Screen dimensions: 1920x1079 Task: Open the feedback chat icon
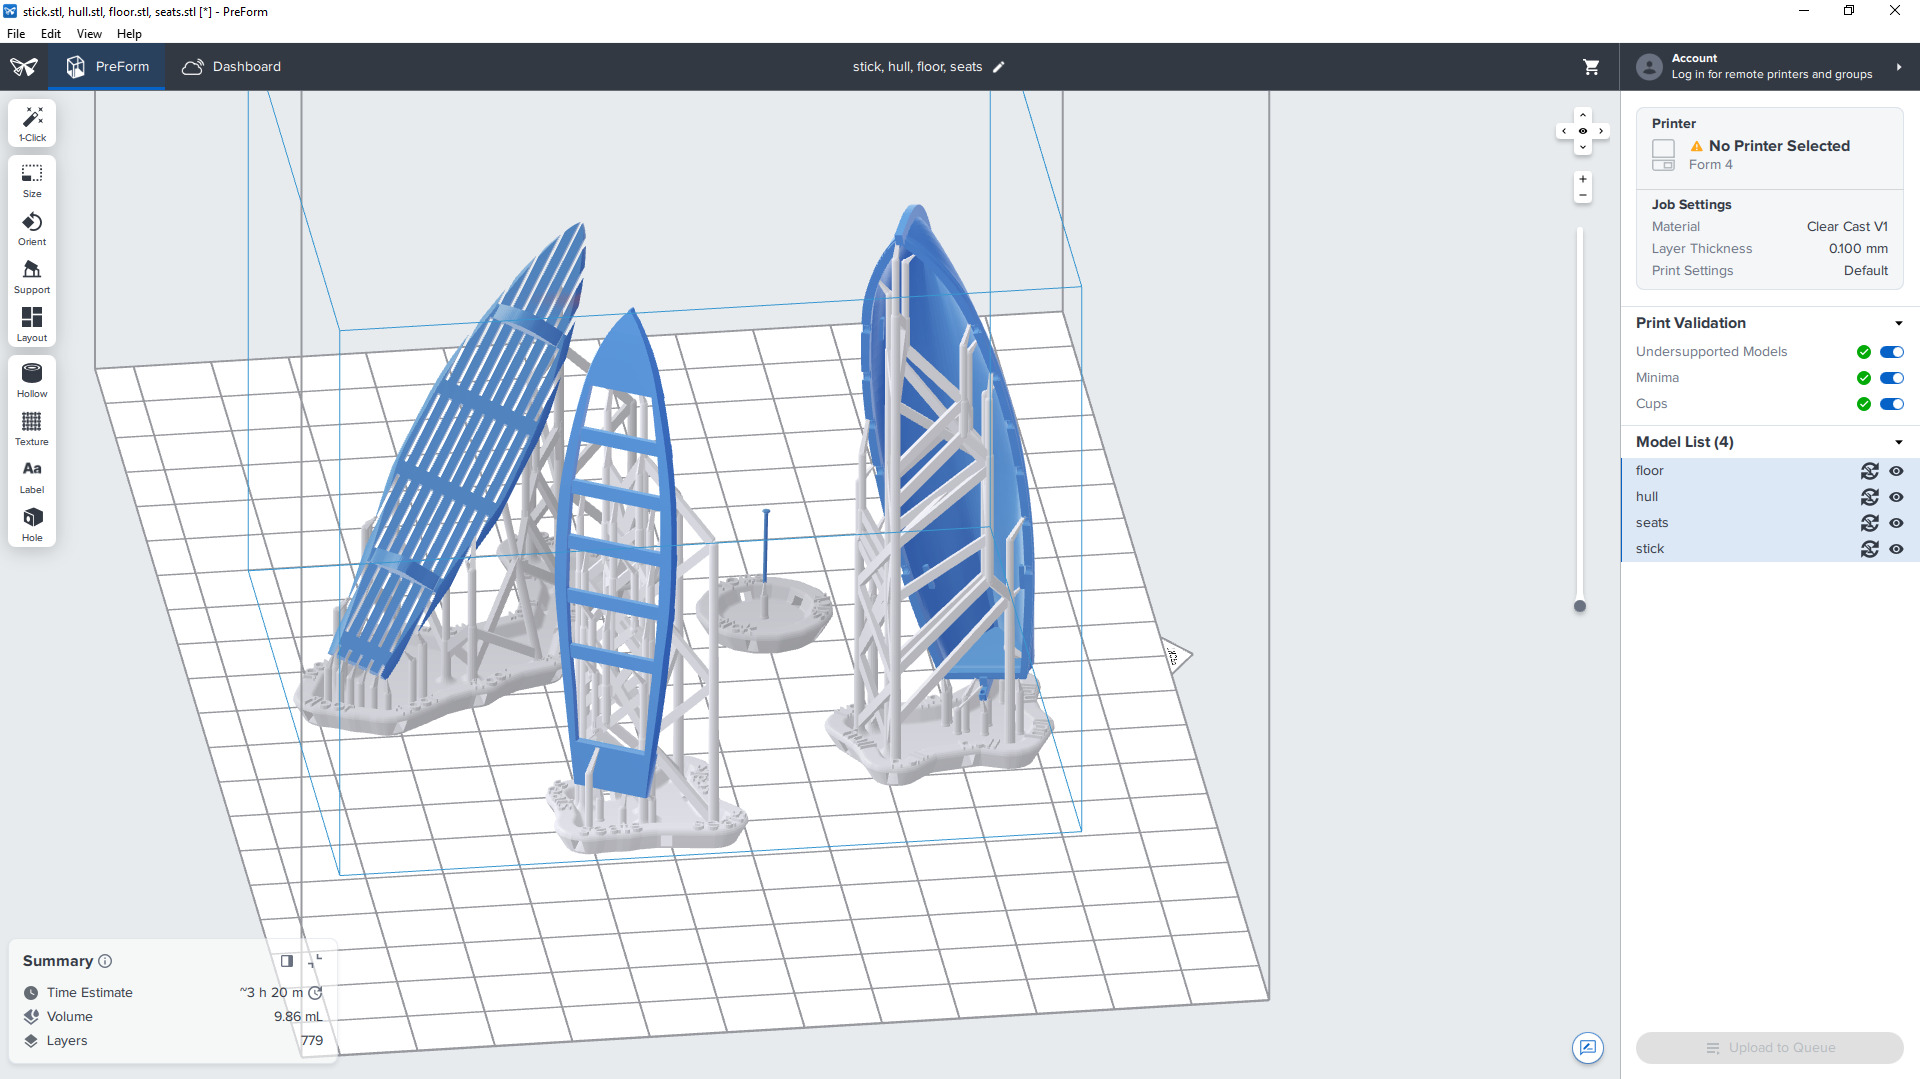click(x=1587, y=1047)
